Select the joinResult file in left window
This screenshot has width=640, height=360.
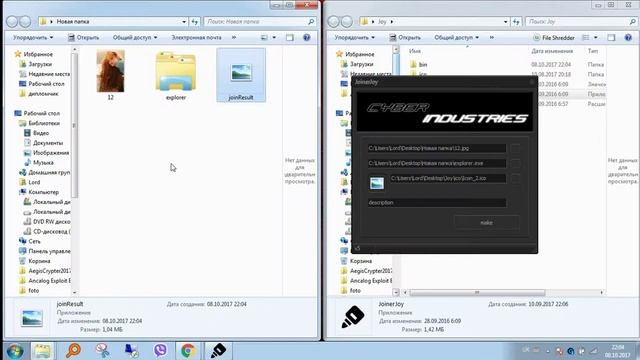click(x=241, y=75)
